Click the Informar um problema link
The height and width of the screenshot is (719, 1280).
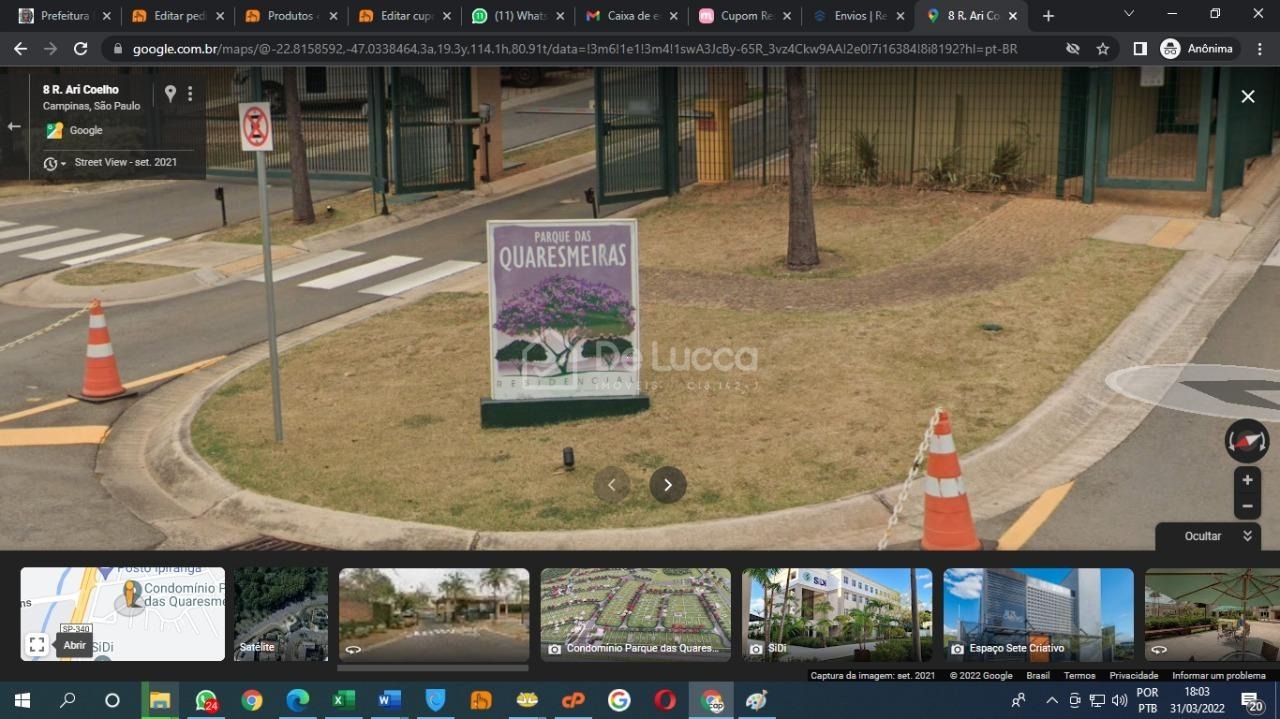pos(1218,676)
